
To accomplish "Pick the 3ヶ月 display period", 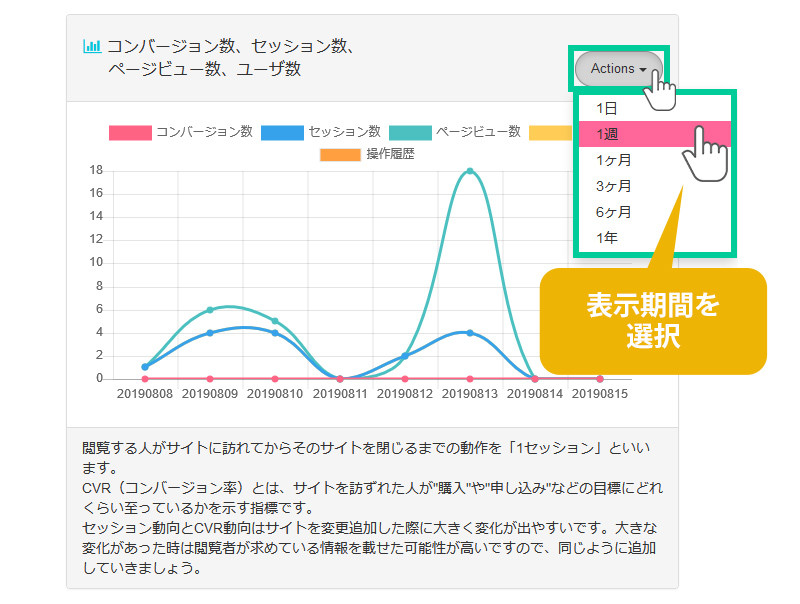I will click(x=613, y=186).
